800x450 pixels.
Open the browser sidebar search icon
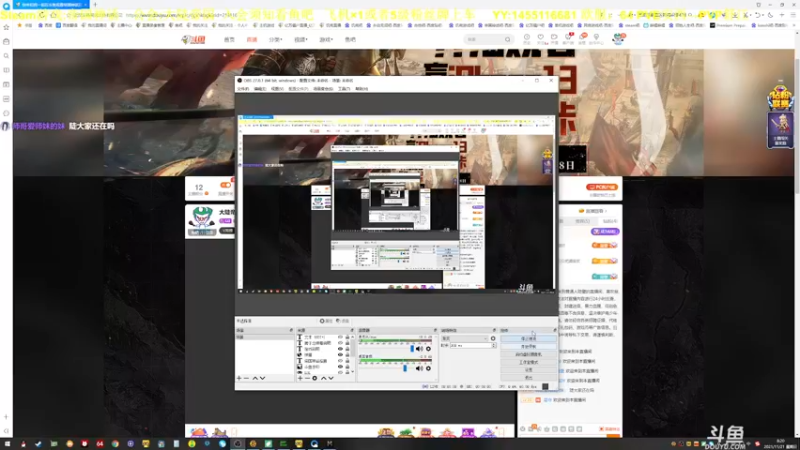[6, 56]
